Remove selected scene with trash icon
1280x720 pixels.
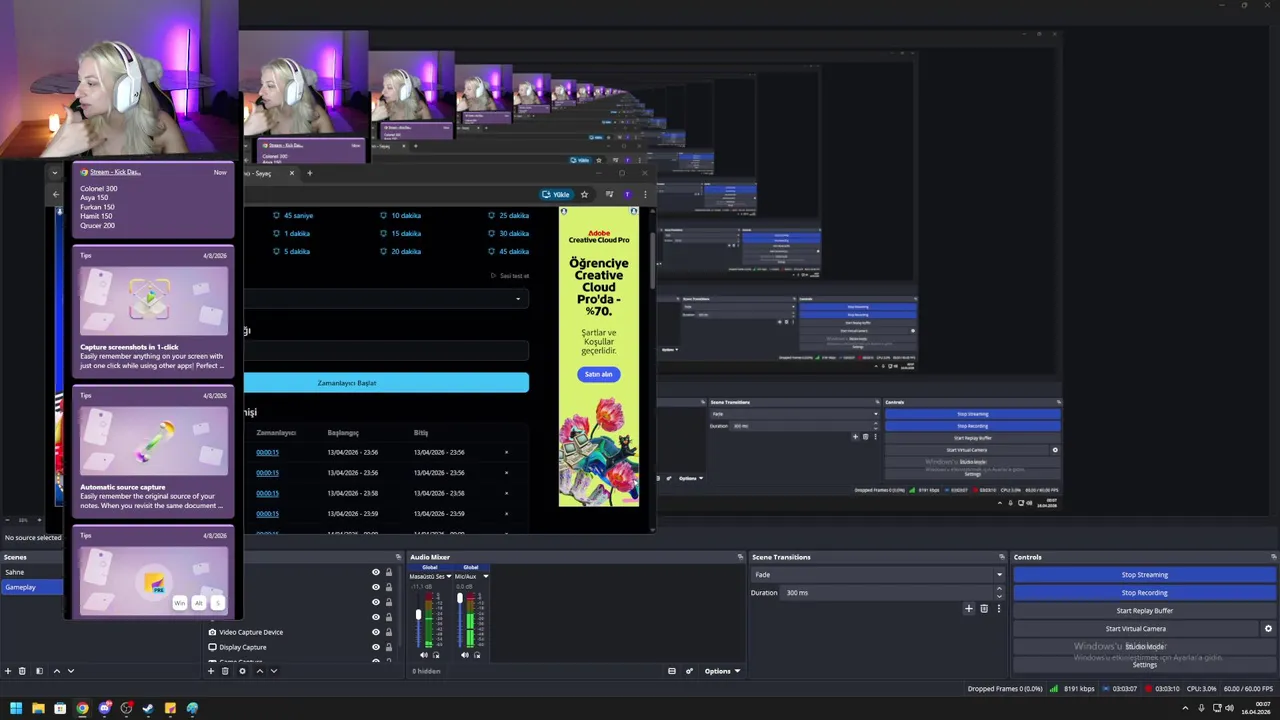(x=22, y=671)
